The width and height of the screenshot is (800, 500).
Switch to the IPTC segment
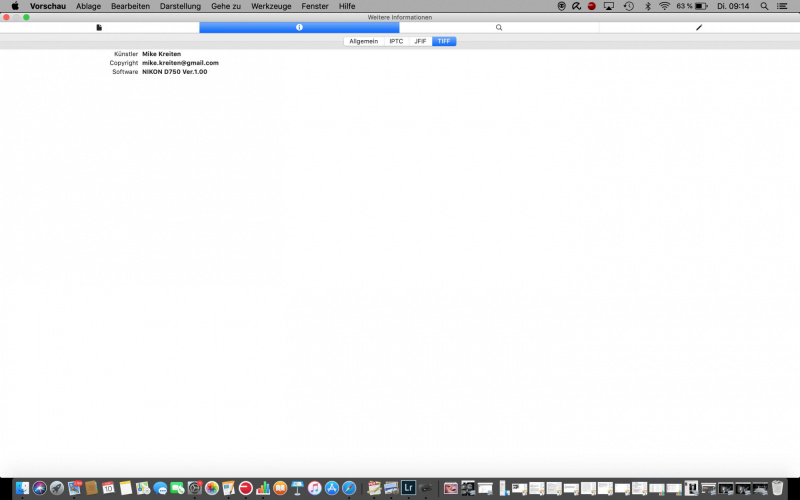coord(396,41)
